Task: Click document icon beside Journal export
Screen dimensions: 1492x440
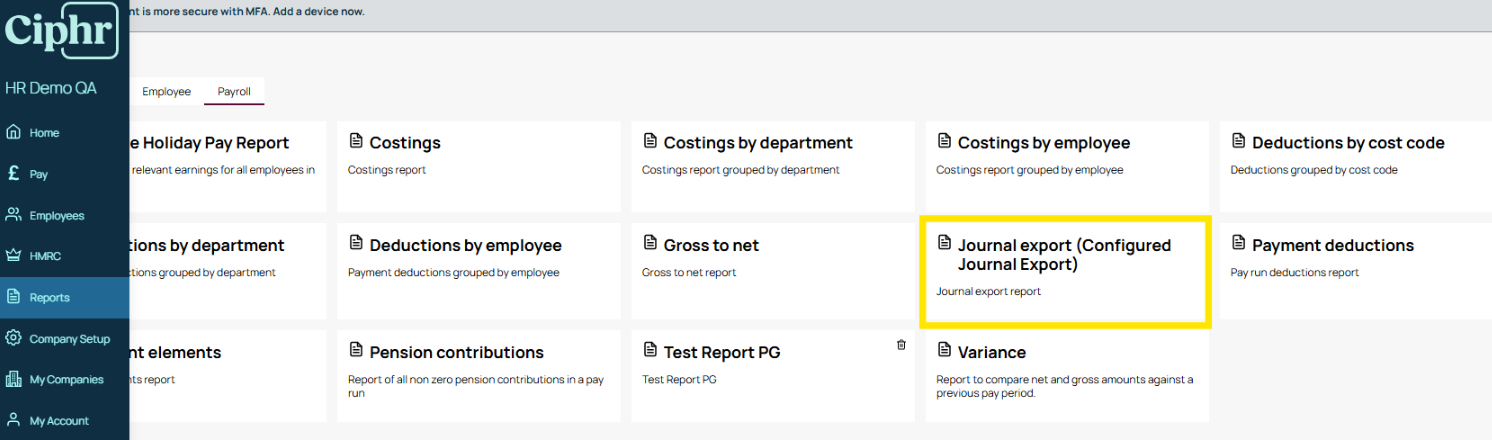Action: pyautogui.click(x=943, y=243)
